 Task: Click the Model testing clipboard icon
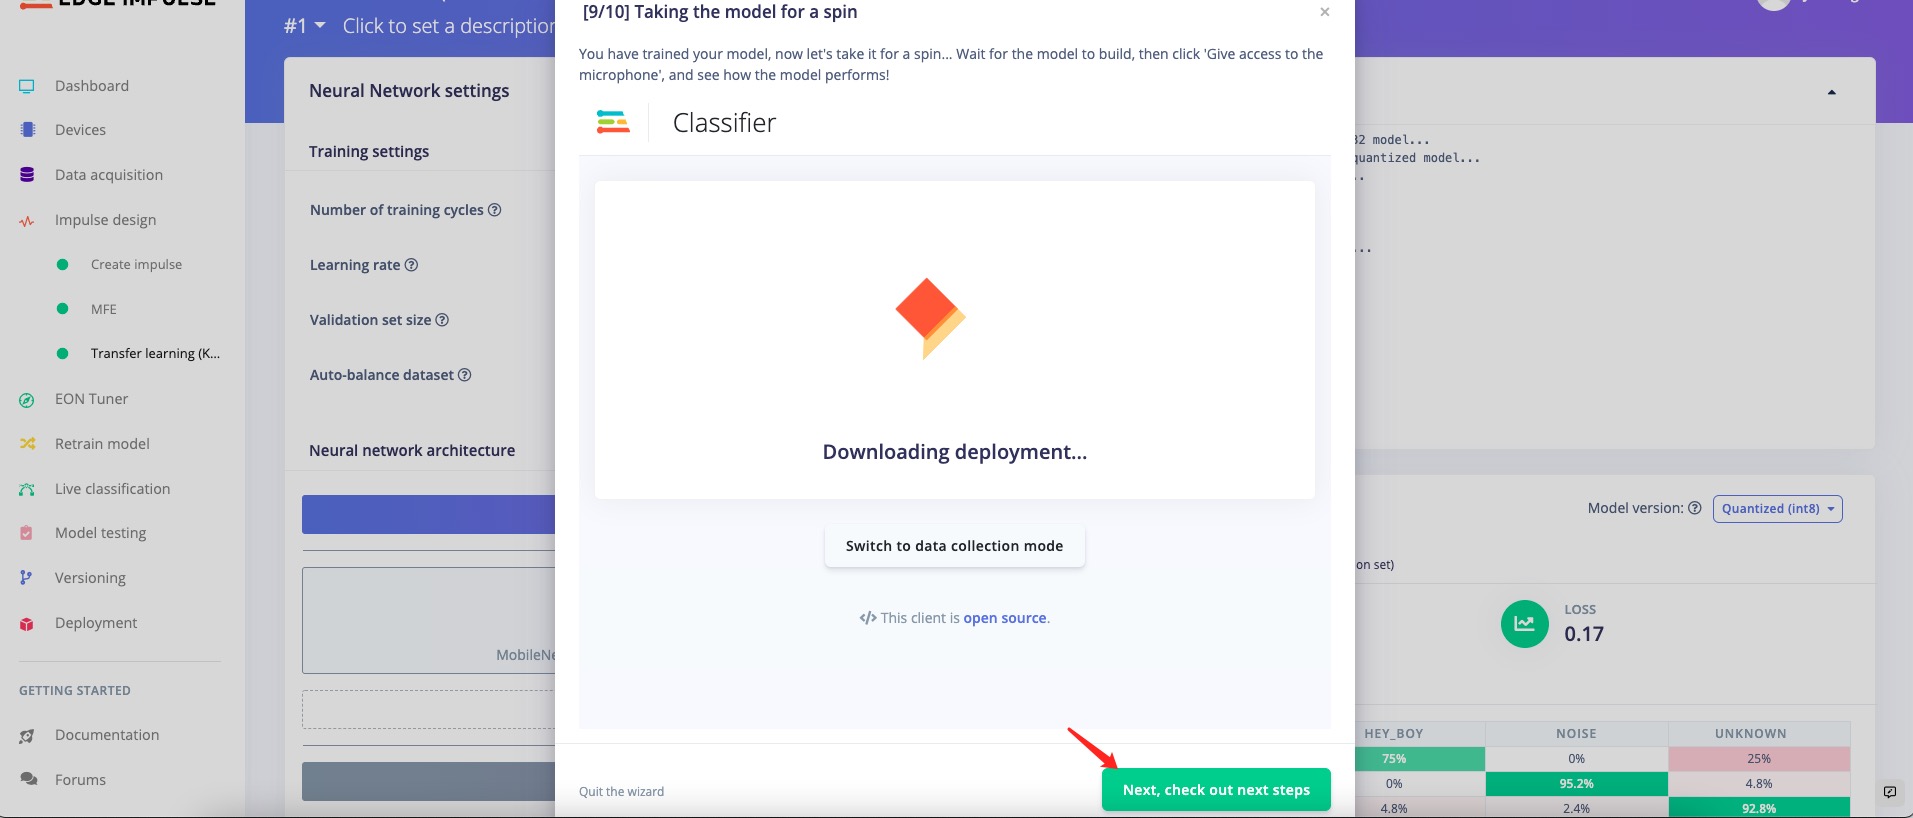(27, 533)
